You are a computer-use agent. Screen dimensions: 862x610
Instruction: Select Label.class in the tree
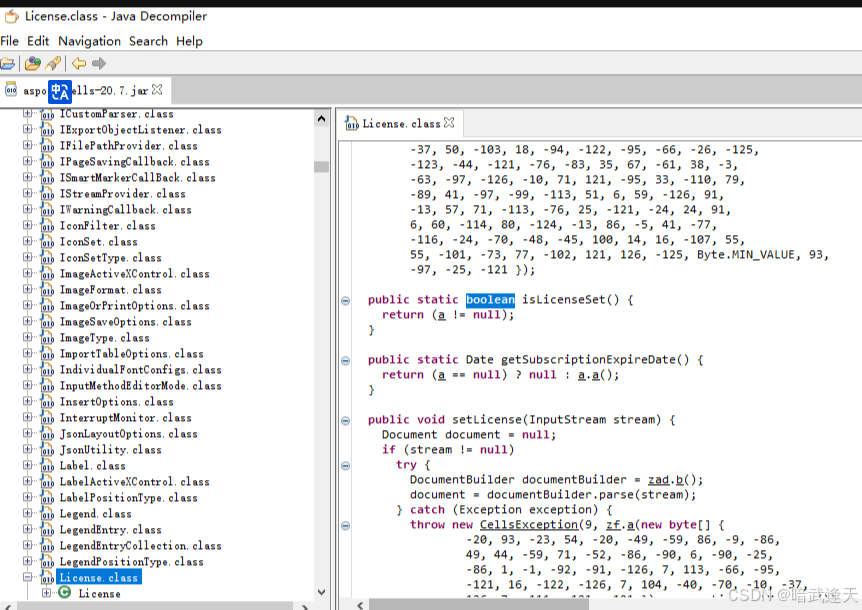[92, 465]
